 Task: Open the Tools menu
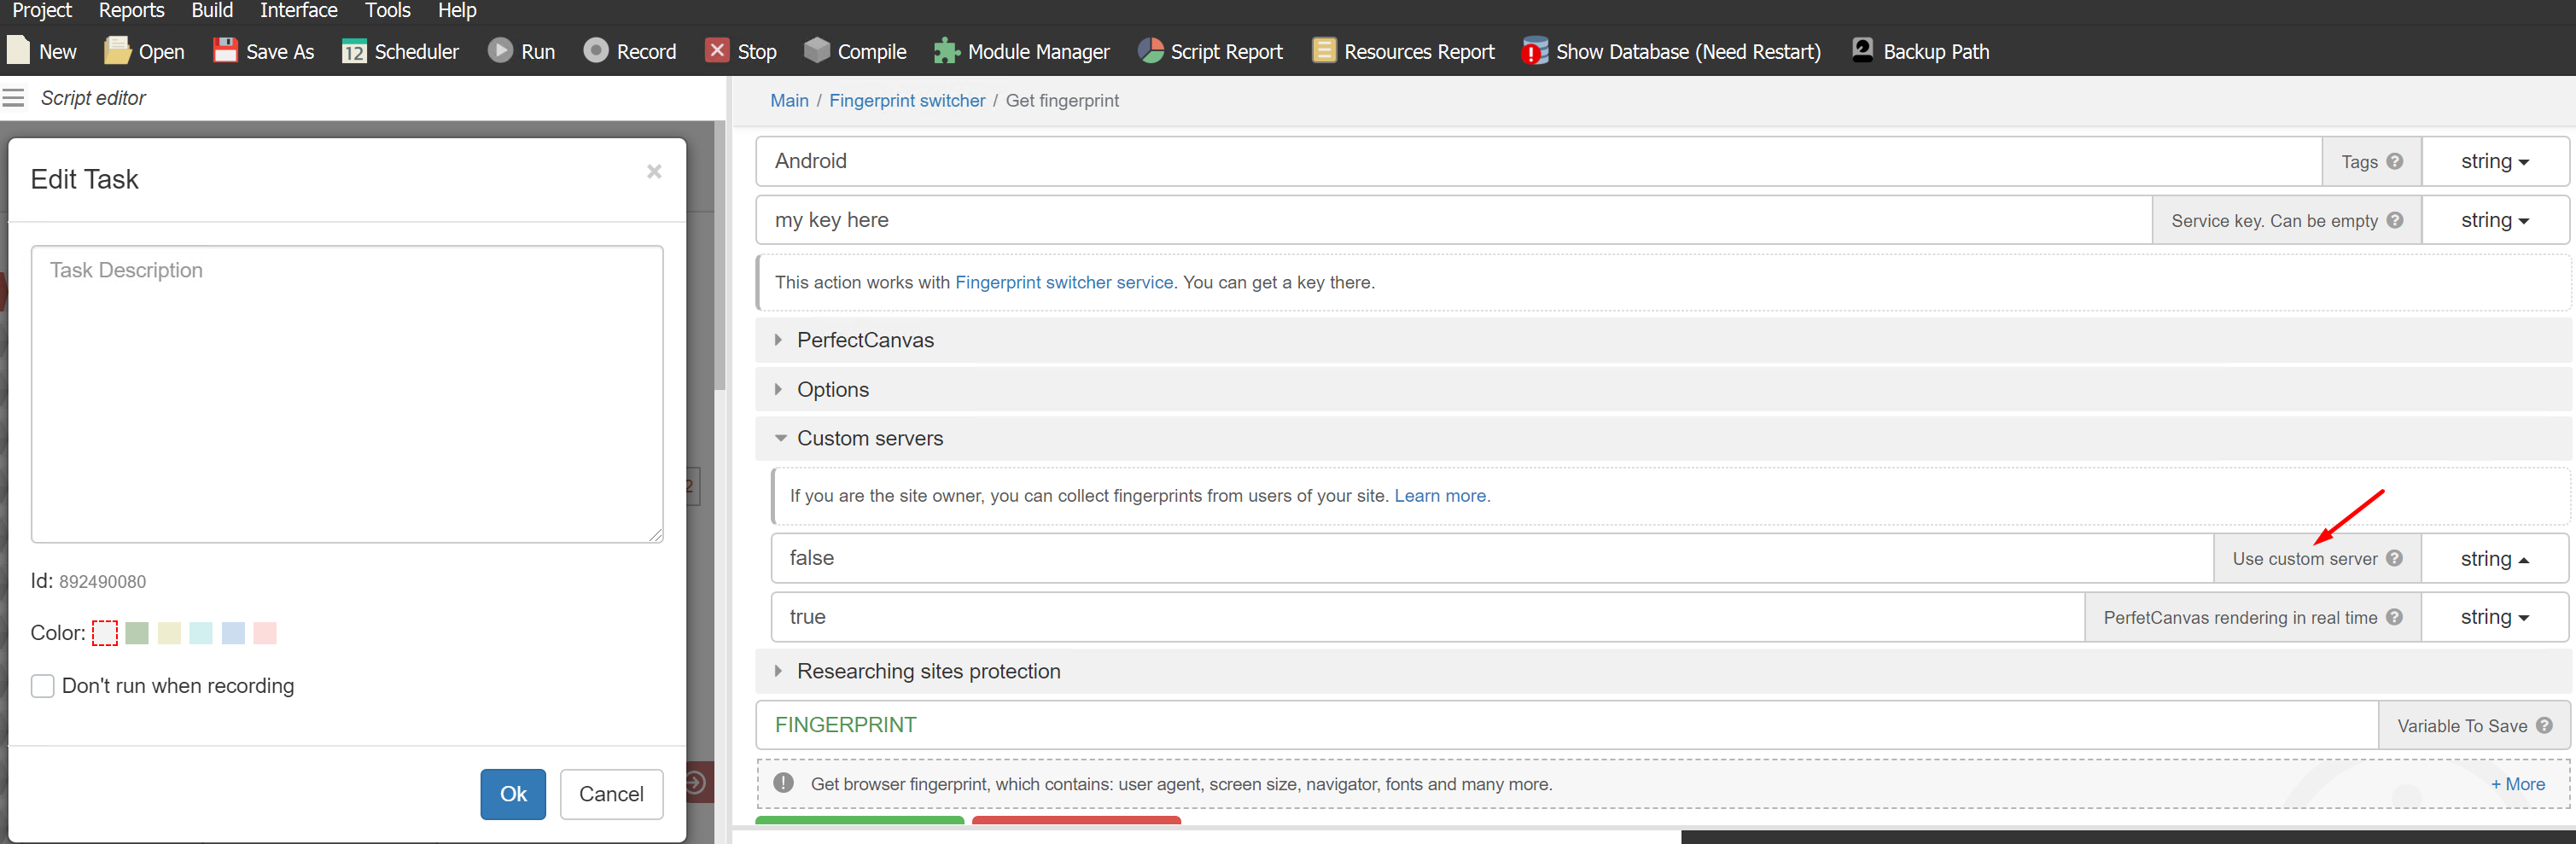[387, 11]
